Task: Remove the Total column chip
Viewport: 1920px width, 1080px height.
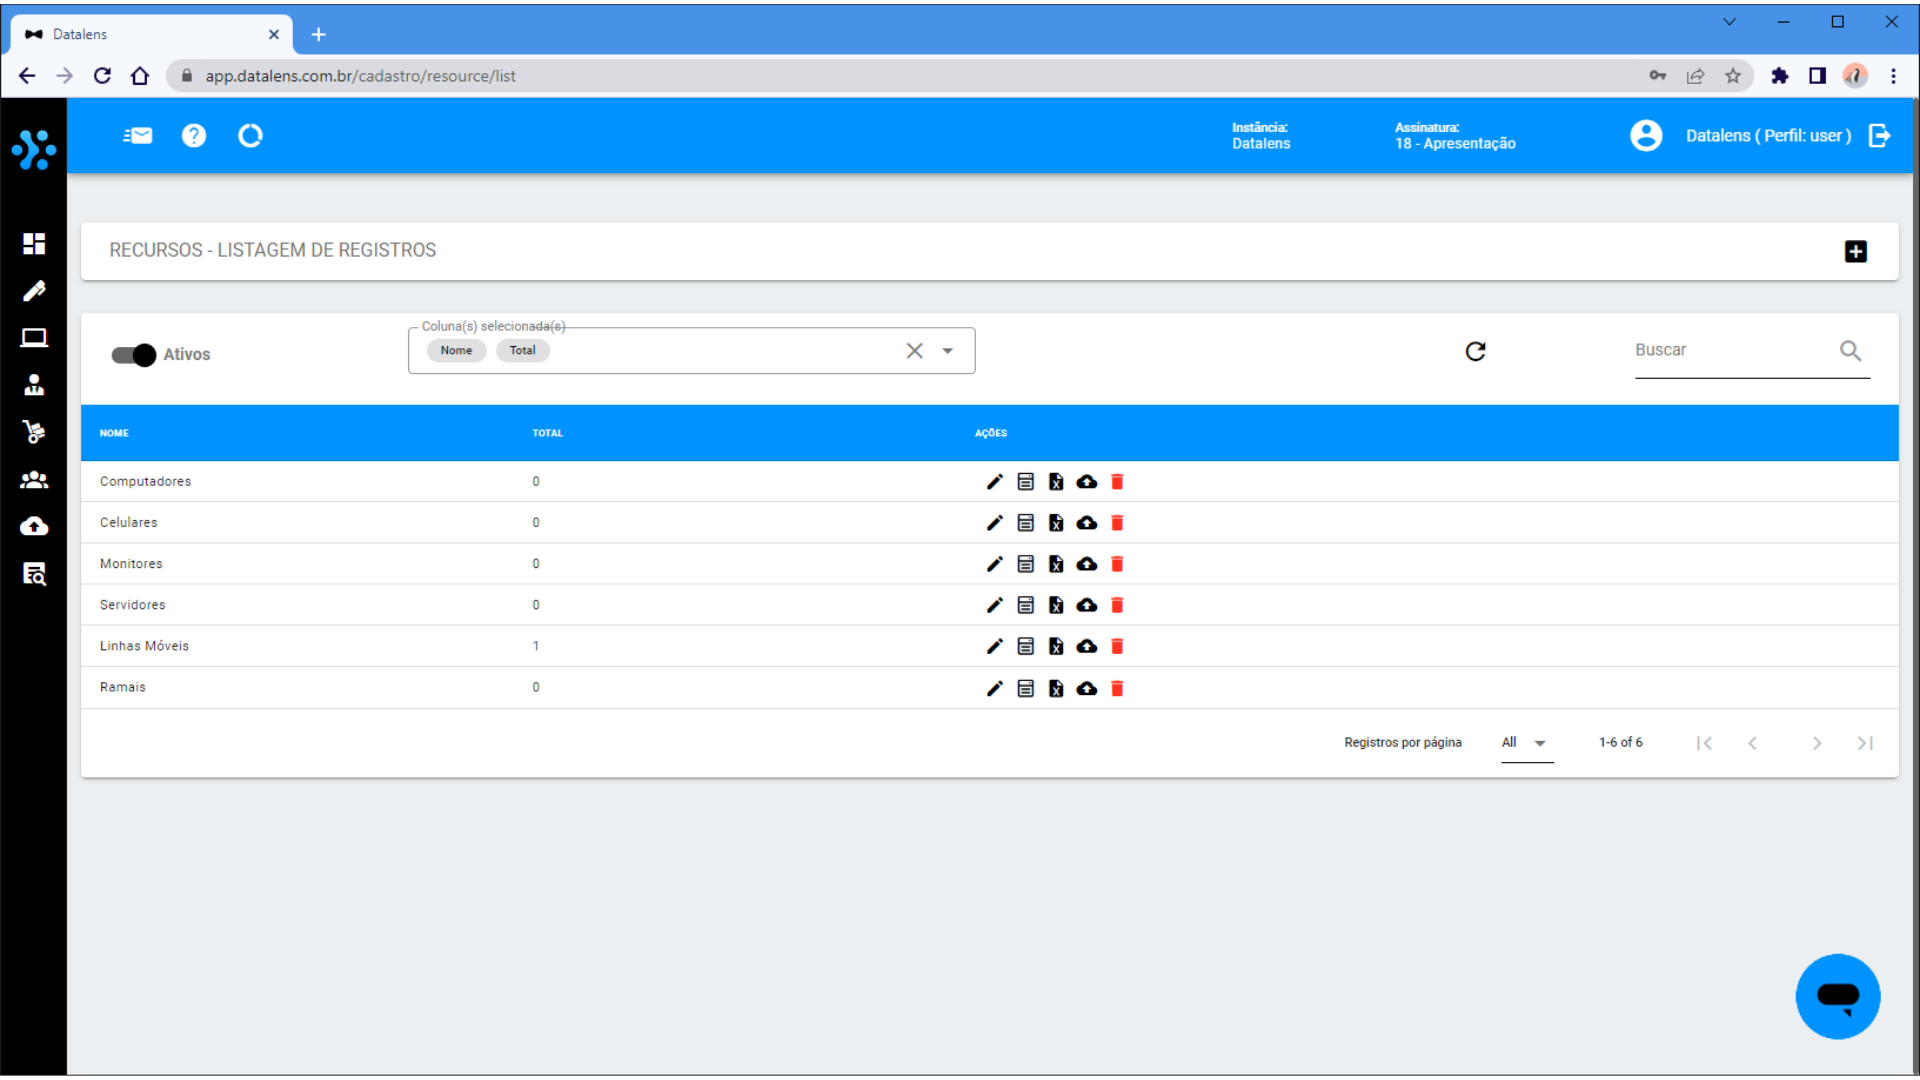Action: pos(522,351)
